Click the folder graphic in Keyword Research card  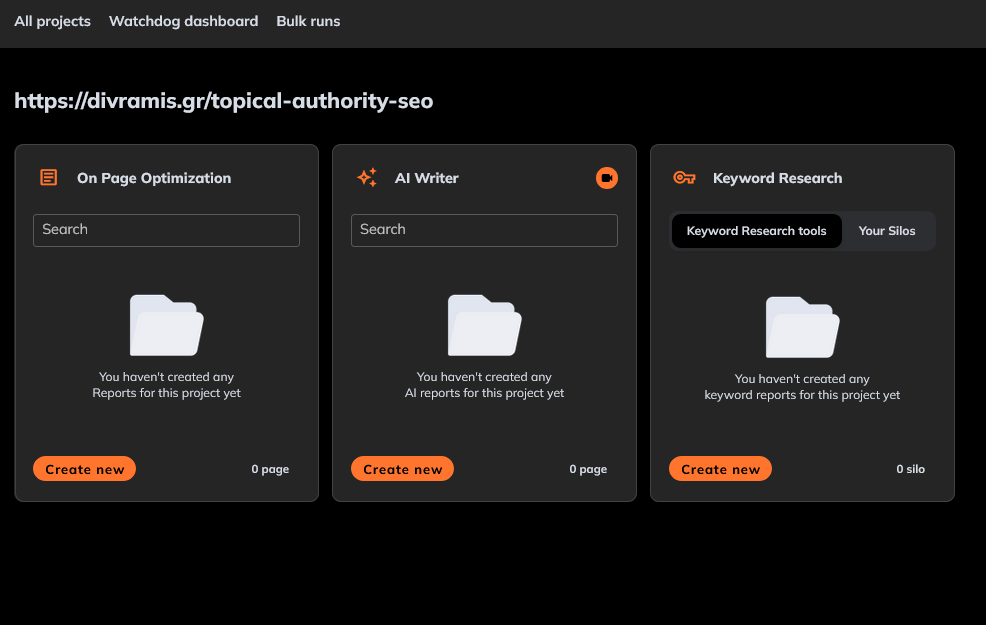(802, 327)
